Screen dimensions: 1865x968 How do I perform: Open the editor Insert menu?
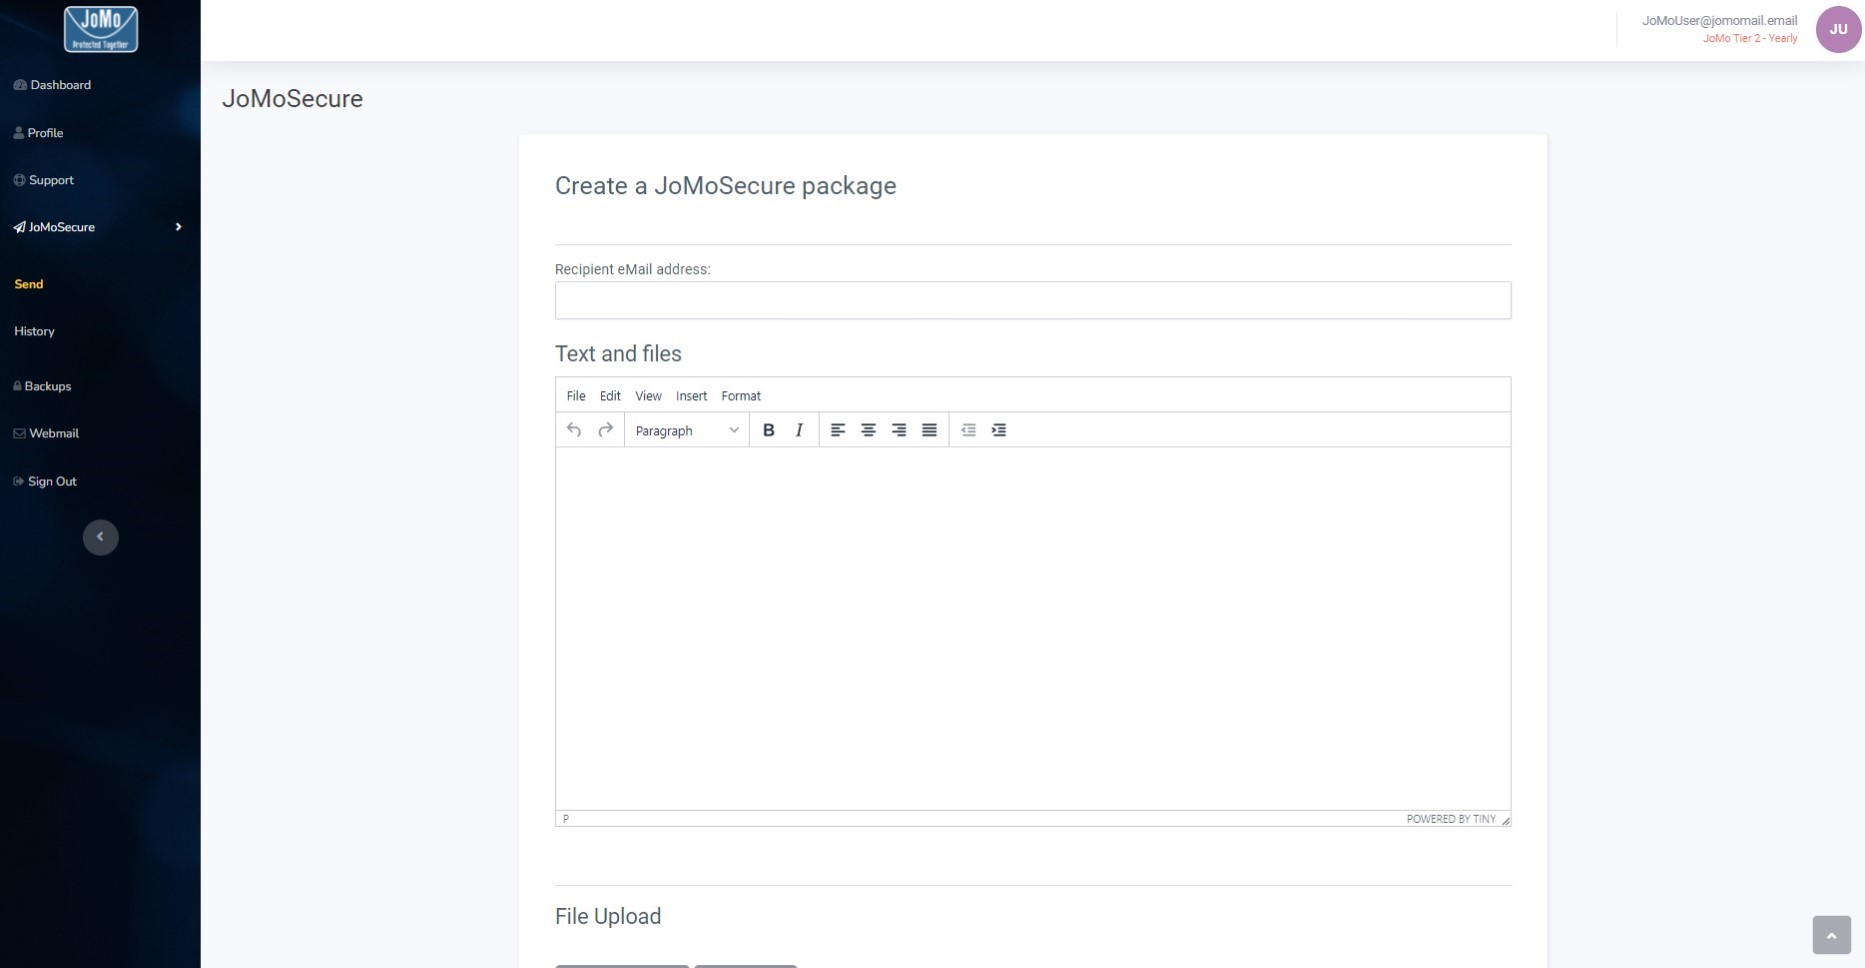click(x=691, y=396)
